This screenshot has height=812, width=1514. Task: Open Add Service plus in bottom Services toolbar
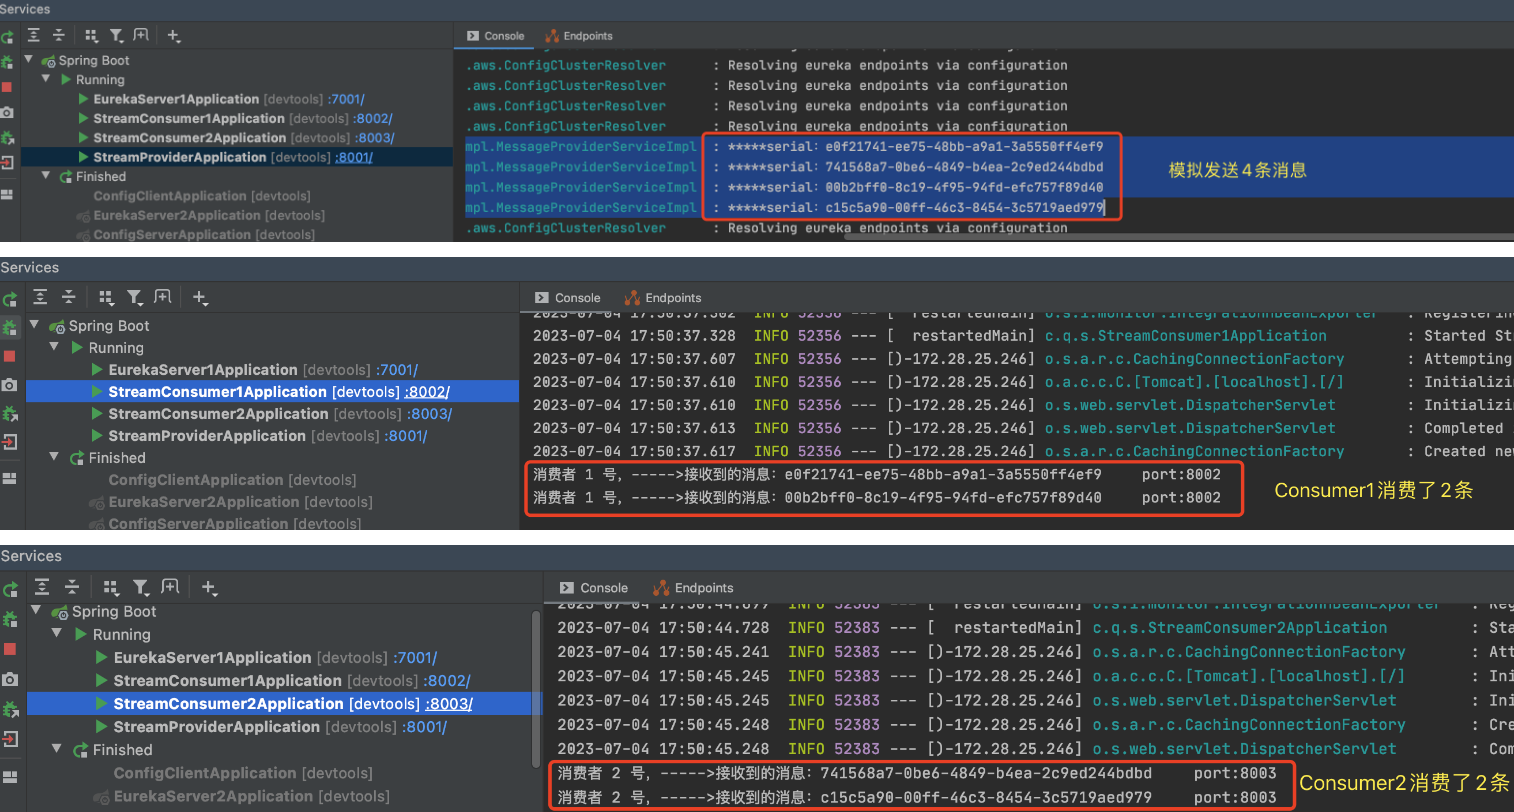[208, 587]
